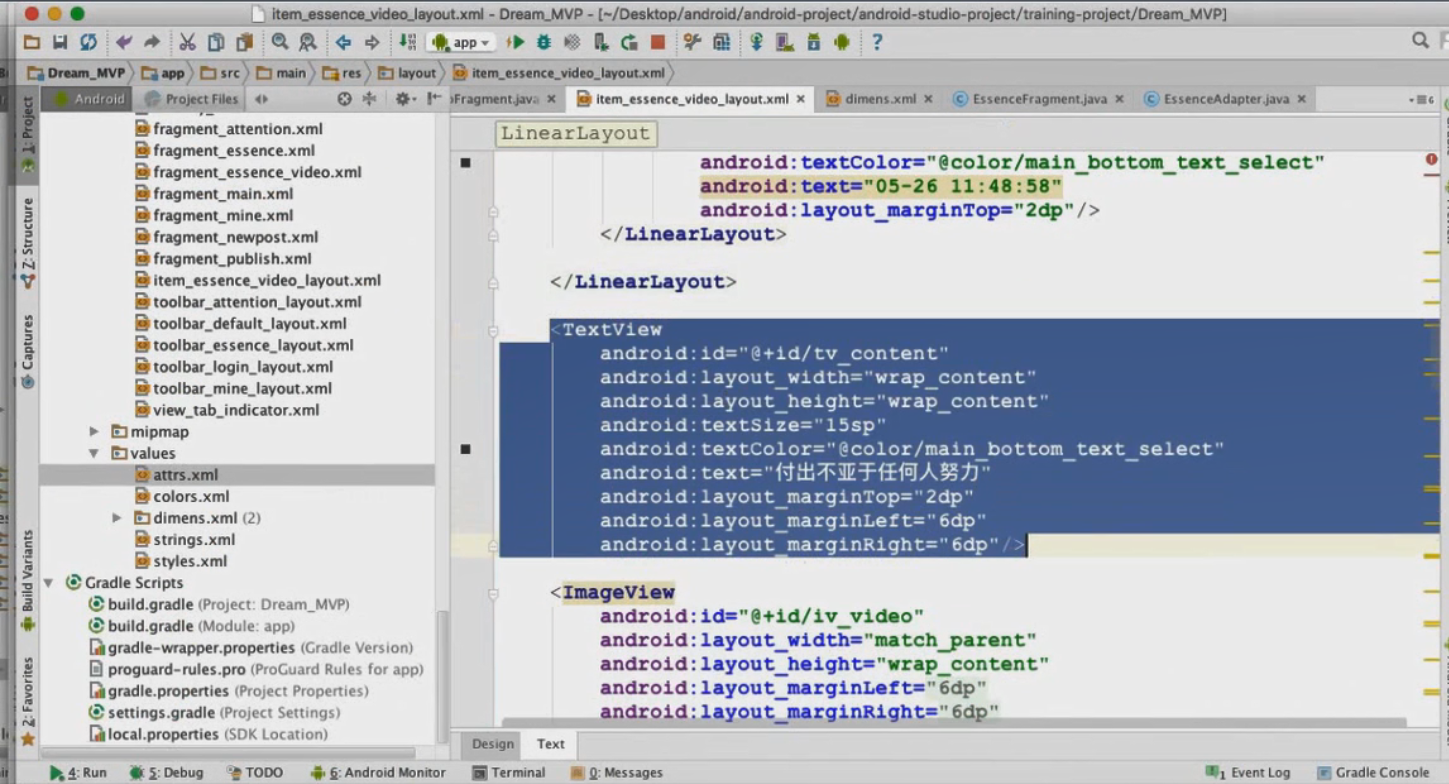Viewport: 1449px width, 784px height.
Task: Open colors.xml from the values folder
Action: 191,497
